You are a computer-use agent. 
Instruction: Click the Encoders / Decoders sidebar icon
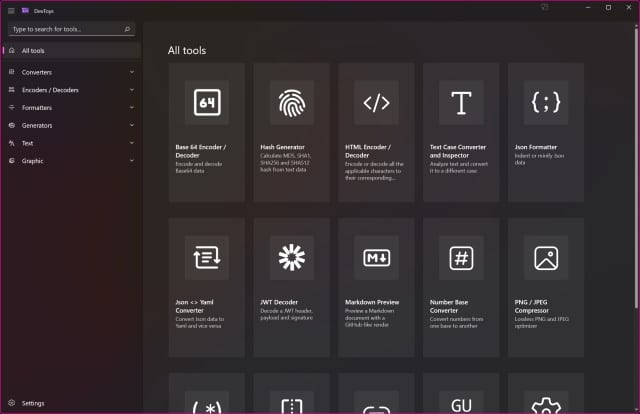click(12, 90)
